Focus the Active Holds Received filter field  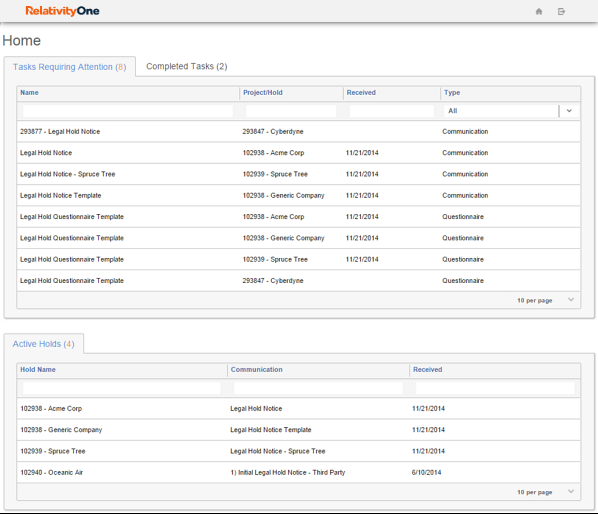[495, 388]
